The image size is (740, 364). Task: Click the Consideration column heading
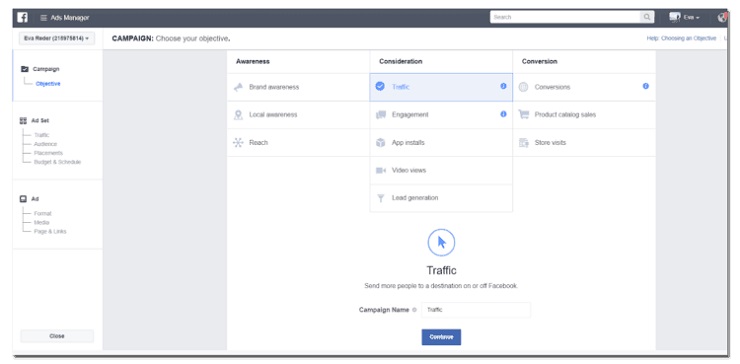tap(401, 61)
